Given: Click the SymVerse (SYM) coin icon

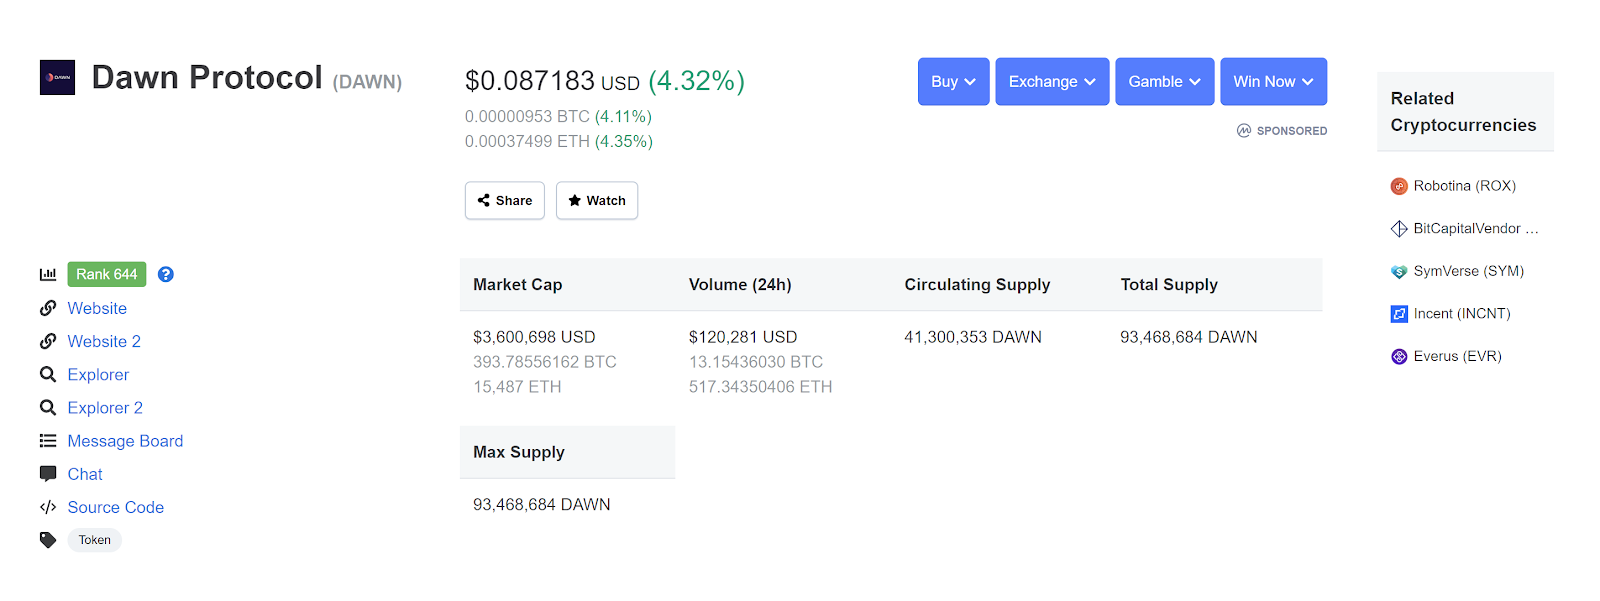Looking at the screenshot, I should point(1399,271).
